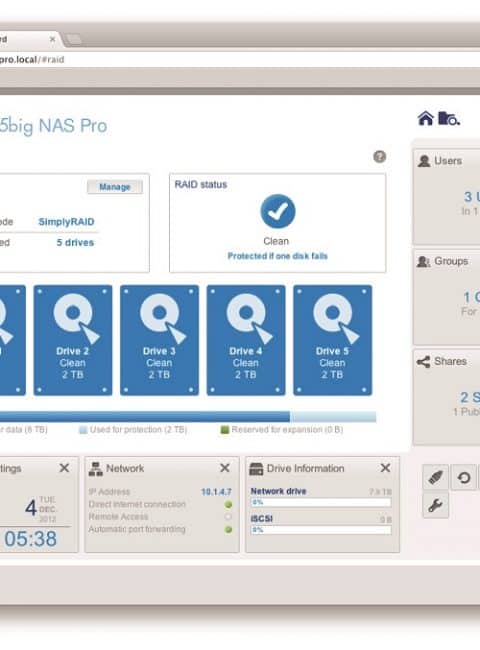Click the RAID status Clean checkmark icon
Viewport: 480px width, 650px height.
[x=278, y=211]
